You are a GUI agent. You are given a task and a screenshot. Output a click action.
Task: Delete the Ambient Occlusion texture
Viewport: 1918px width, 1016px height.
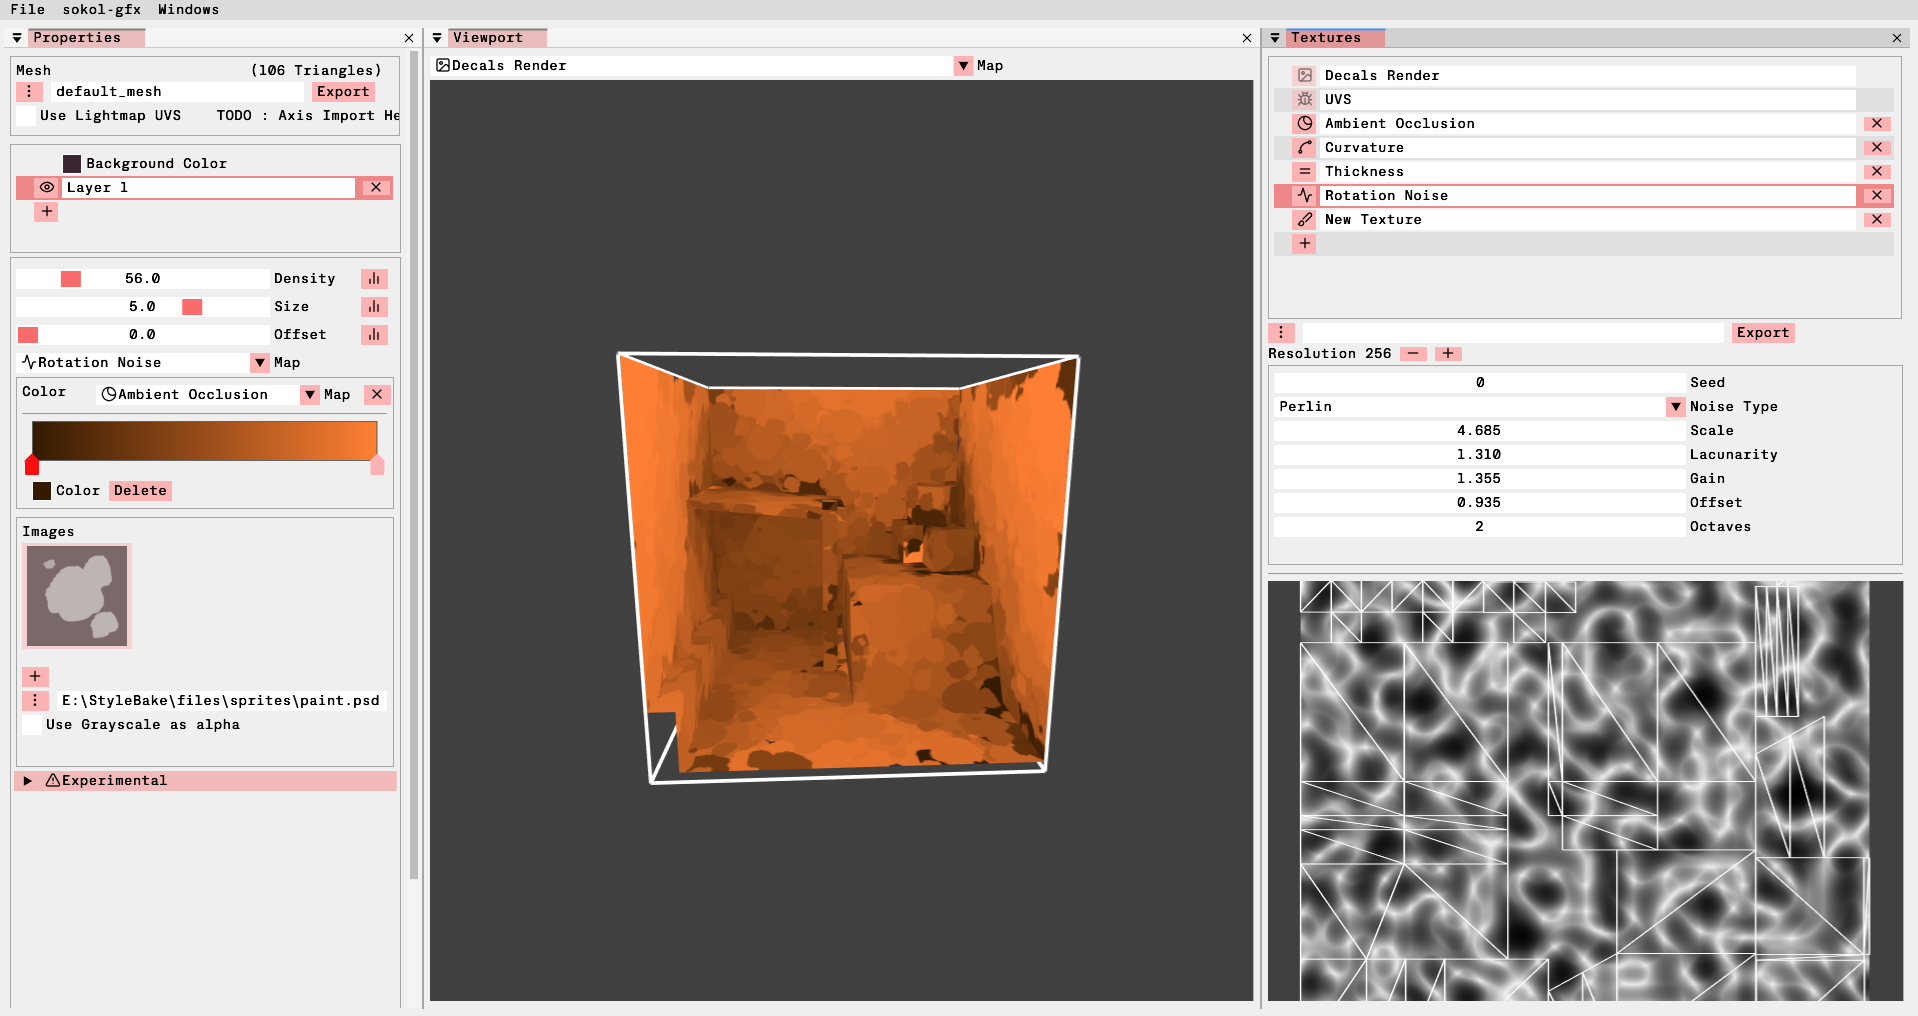click(1877, 123)
